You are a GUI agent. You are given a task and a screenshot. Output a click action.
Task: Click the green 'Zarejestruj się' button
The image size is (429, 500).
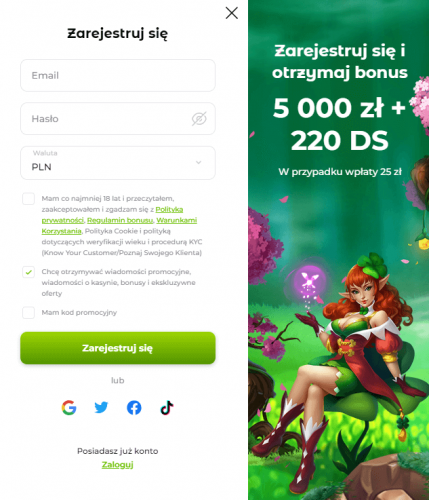point(118,348)
